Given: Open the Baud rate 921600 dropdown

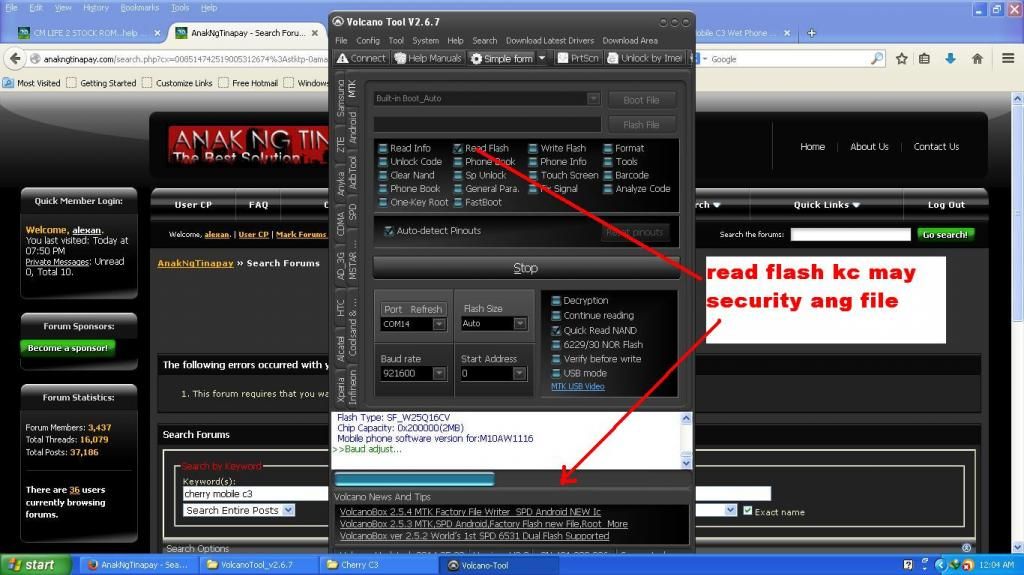Looking at the screenshot, I should click(x=438, y=373).
